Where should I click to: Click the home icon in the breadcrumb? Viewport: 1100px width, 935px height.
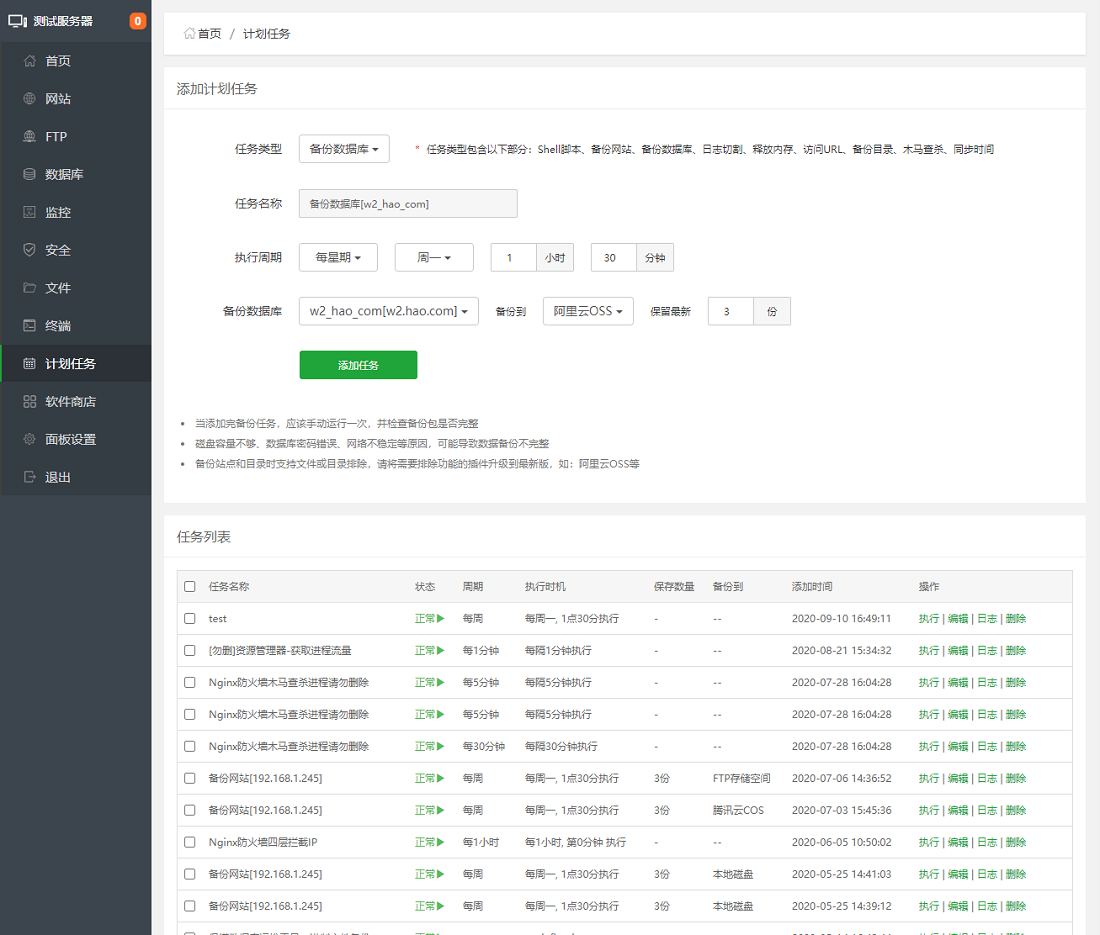point(189,34)
